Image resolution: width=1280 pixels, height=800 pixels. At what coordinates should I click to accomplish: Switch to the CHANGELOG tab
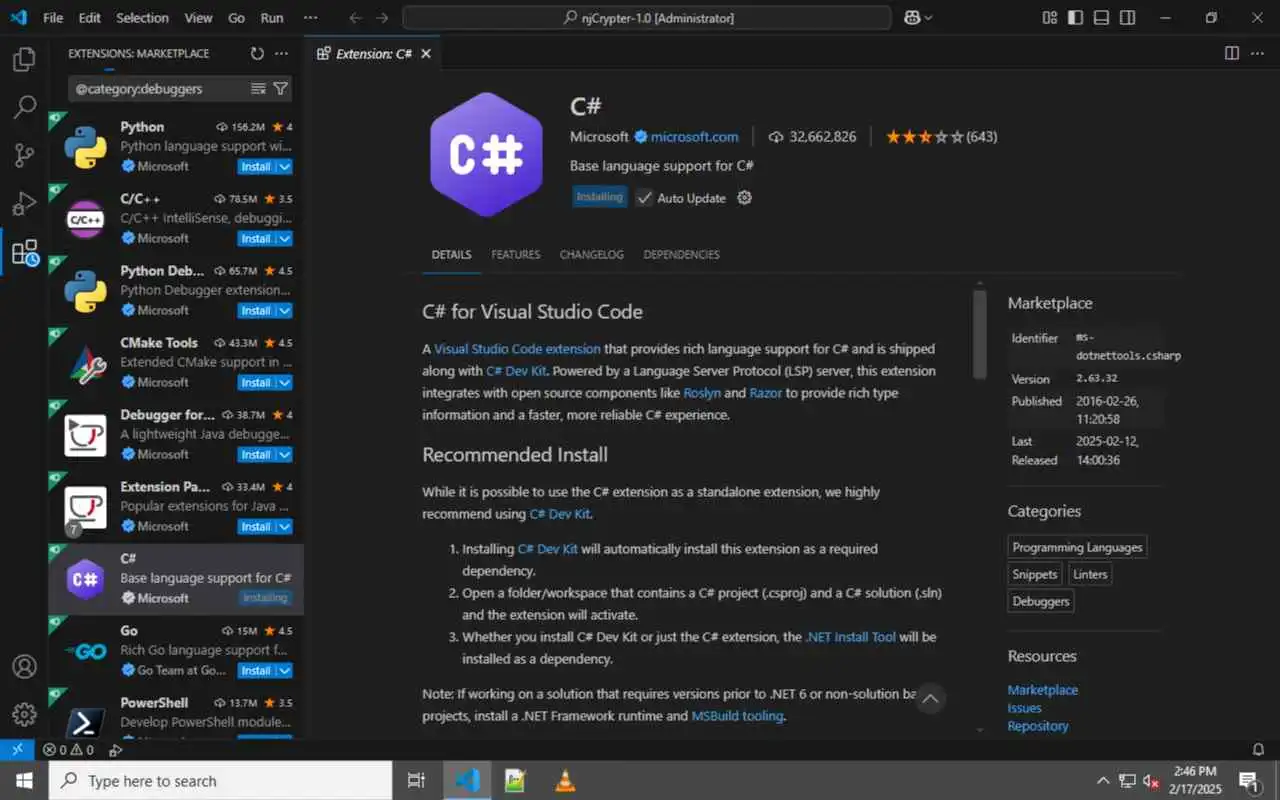[x=591, y=255]
